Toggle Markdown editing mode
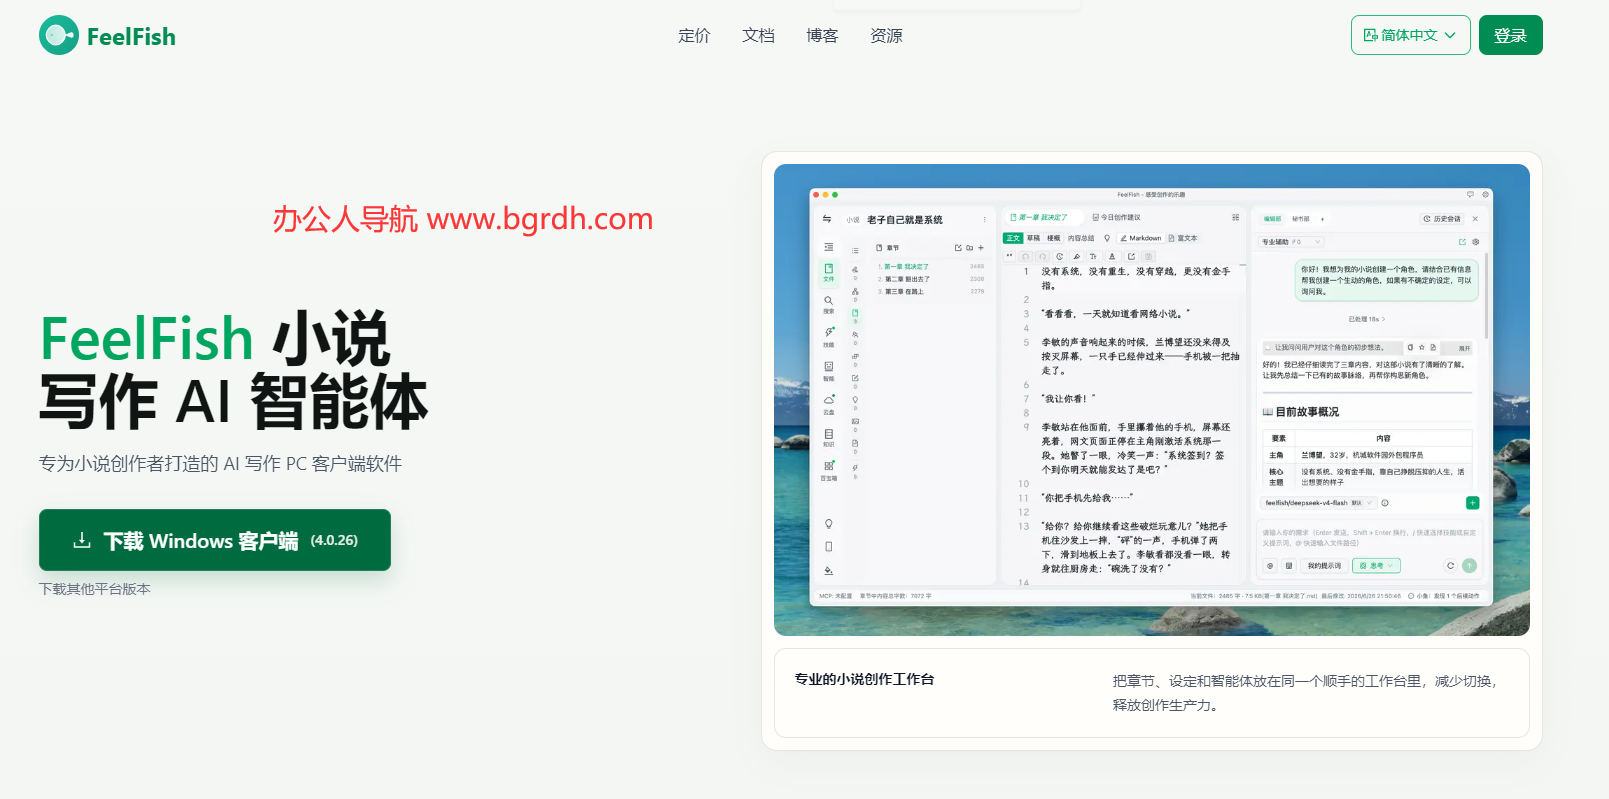Image resolution: width=1609 pixels, height=799 pixels. pos(1140,238)
